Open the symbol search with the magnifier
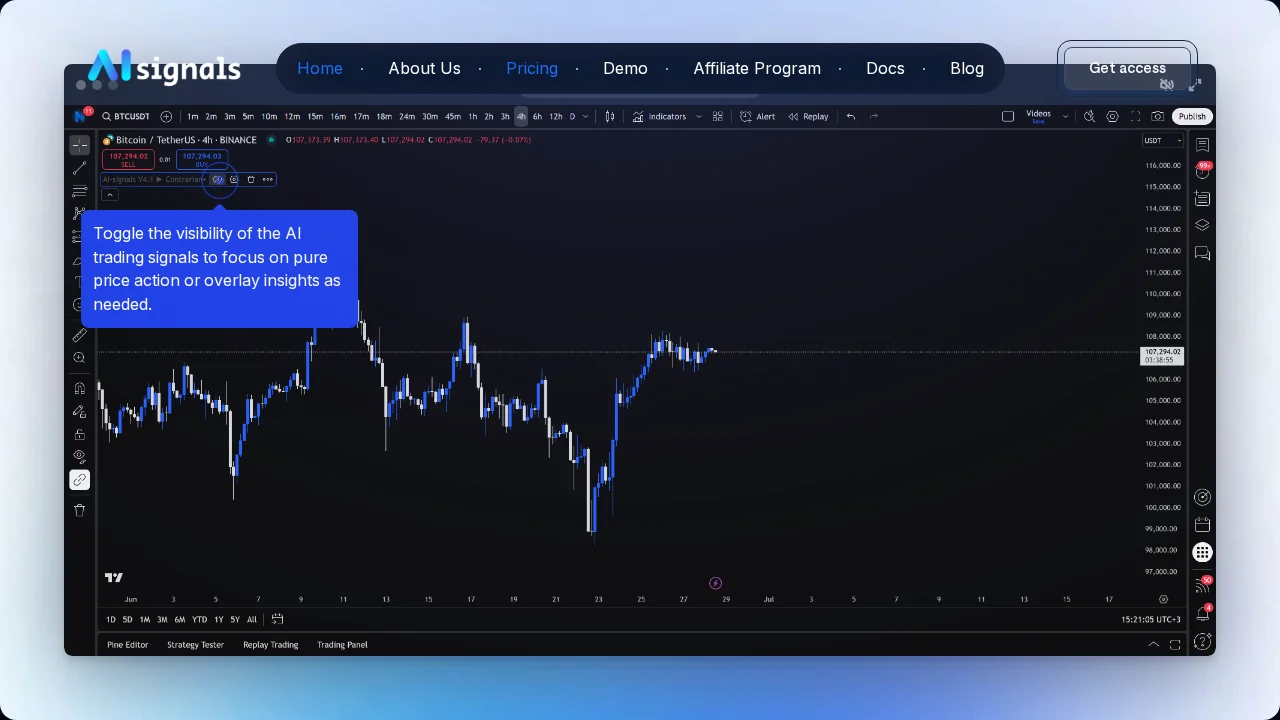 point(106,117)
